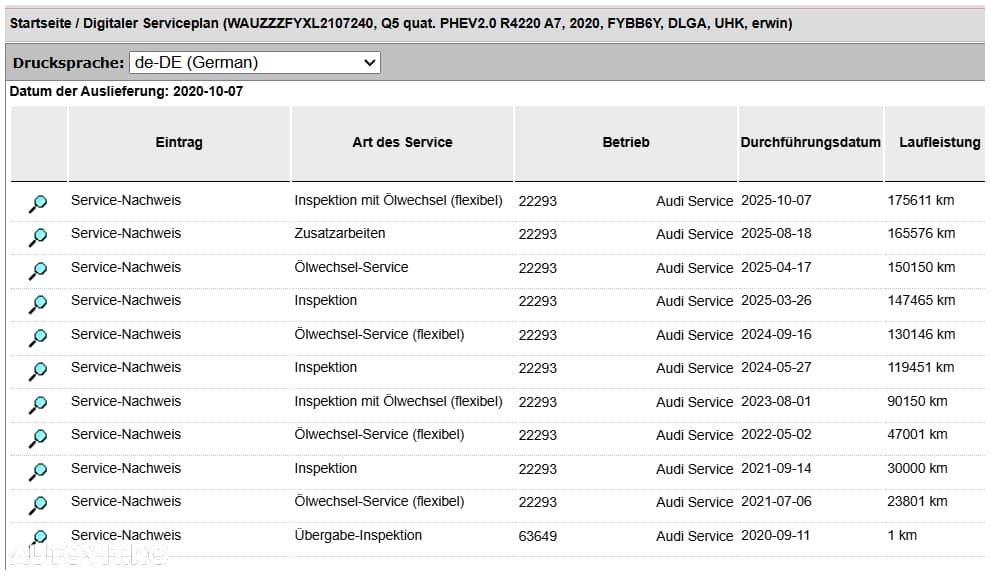Open details for the 2025-10-07 service entry
Screen dimensions: 990x575
[38, 204]
